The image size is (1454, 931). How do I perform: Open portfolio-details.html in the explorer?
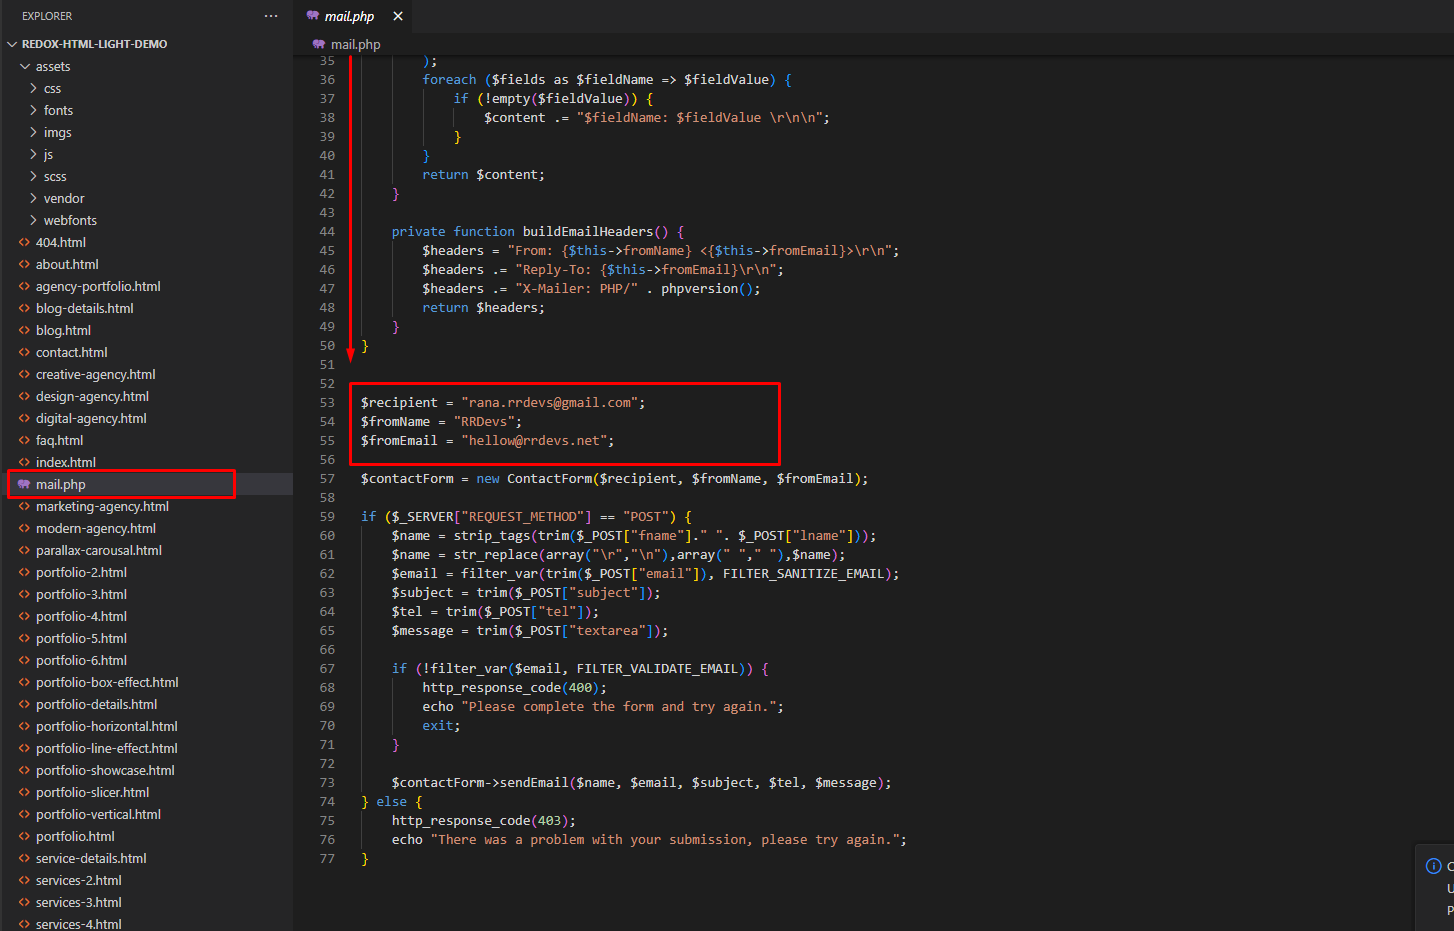[x=96, y=704]
